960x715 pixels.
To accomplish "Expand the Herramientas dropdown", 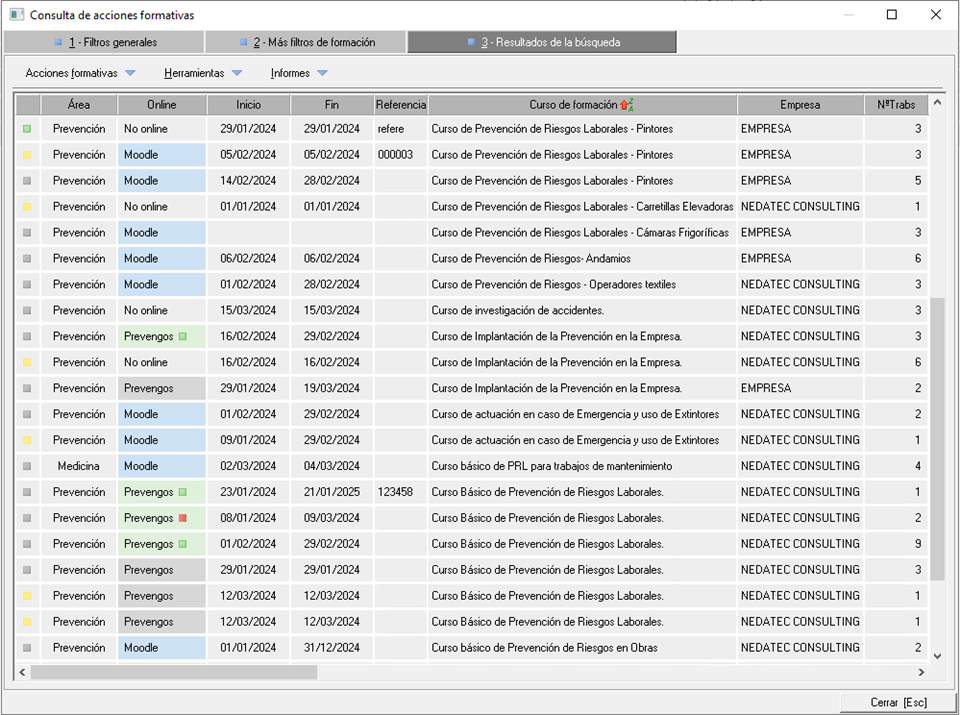I will click(x=203, y=73).
